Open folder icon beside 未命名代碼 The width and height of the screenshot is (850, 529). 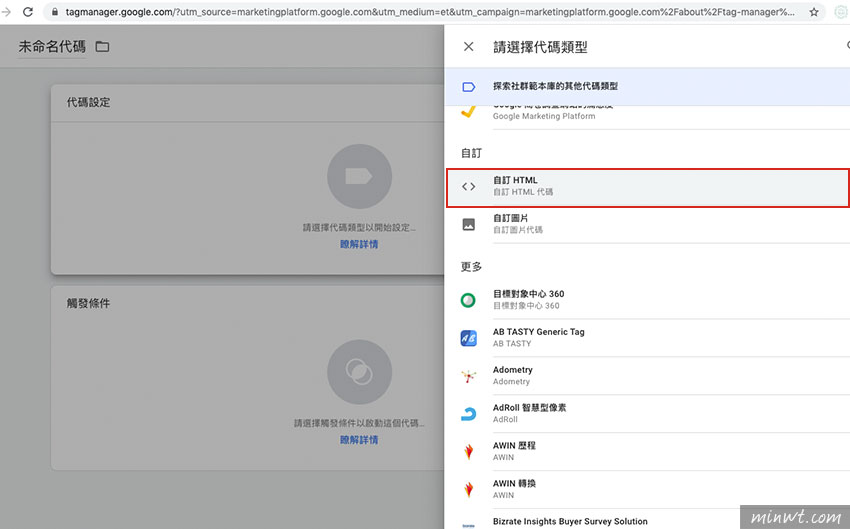(x=102, y=47)
